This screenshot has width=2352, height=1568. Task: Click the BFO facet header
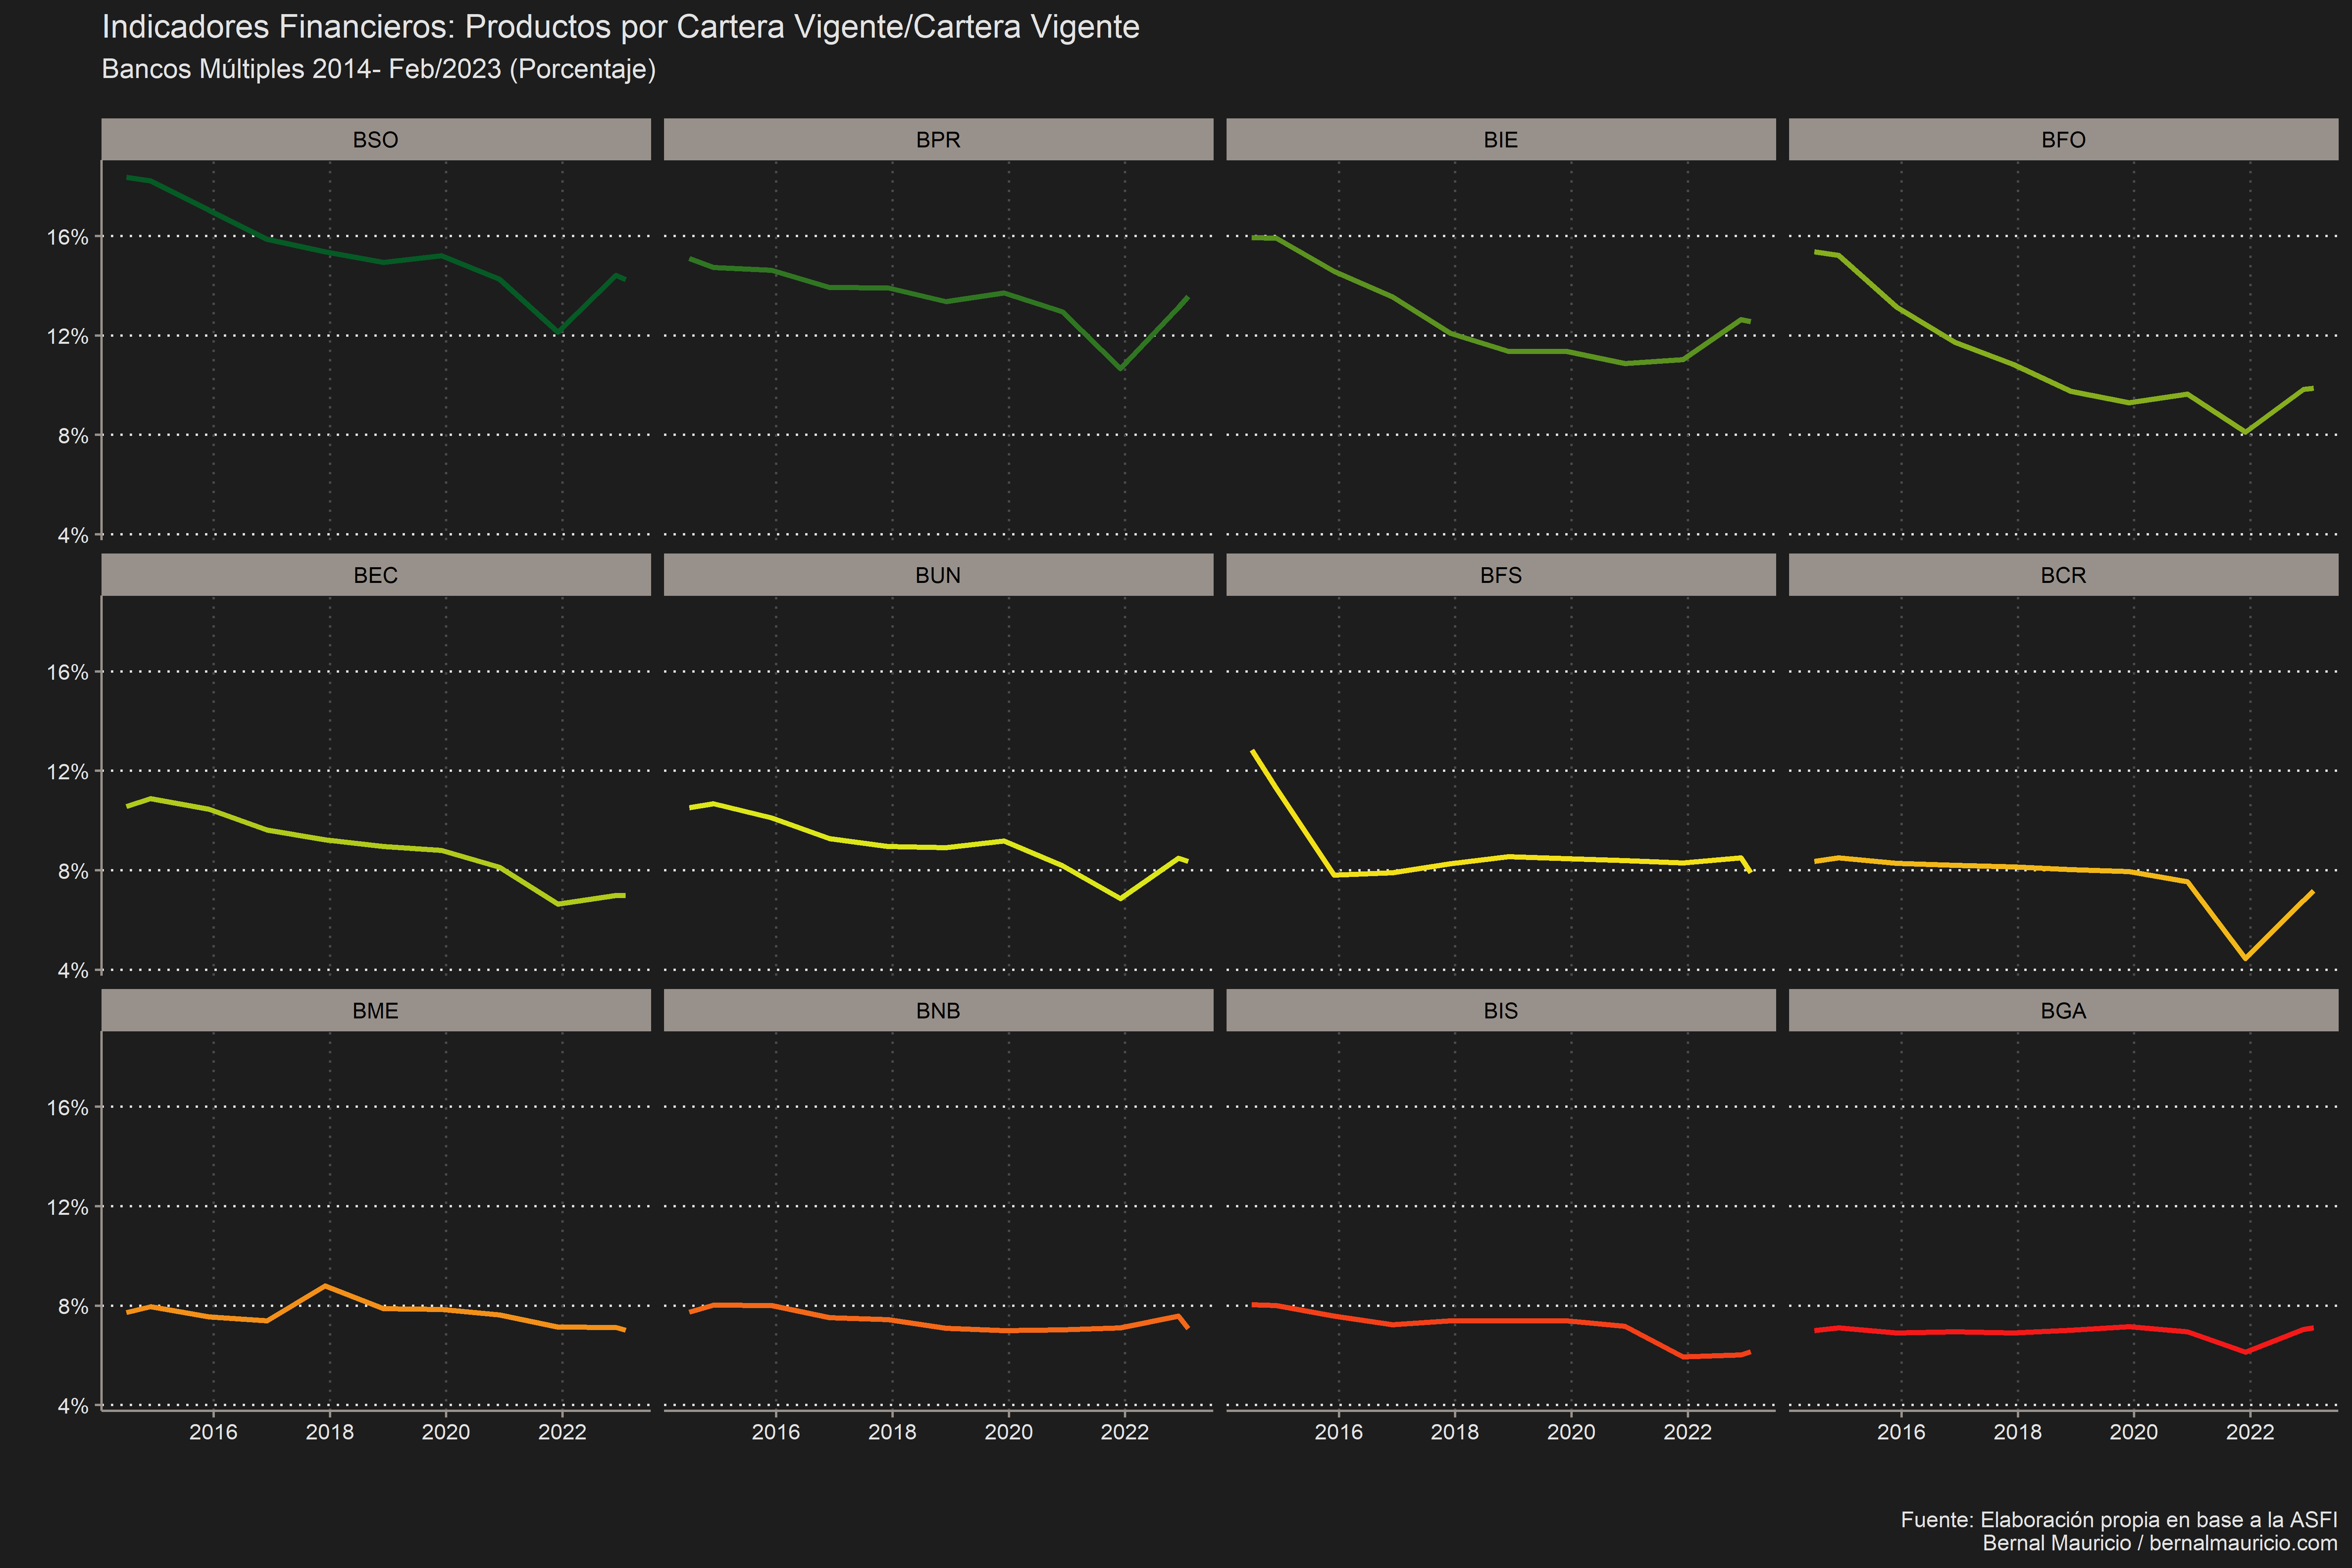coord(2063,140)
